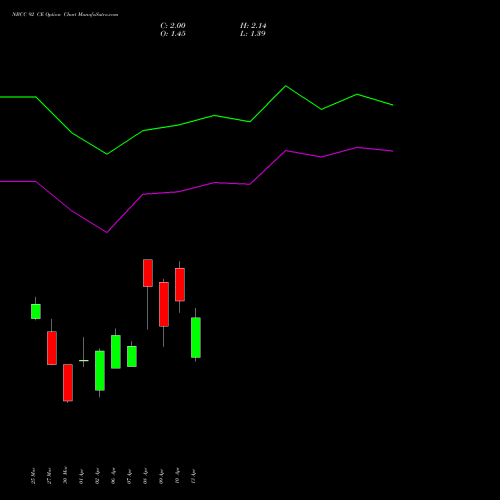Click the 10 Apr date label
500x500 pixels.
[x=177, y=476]
